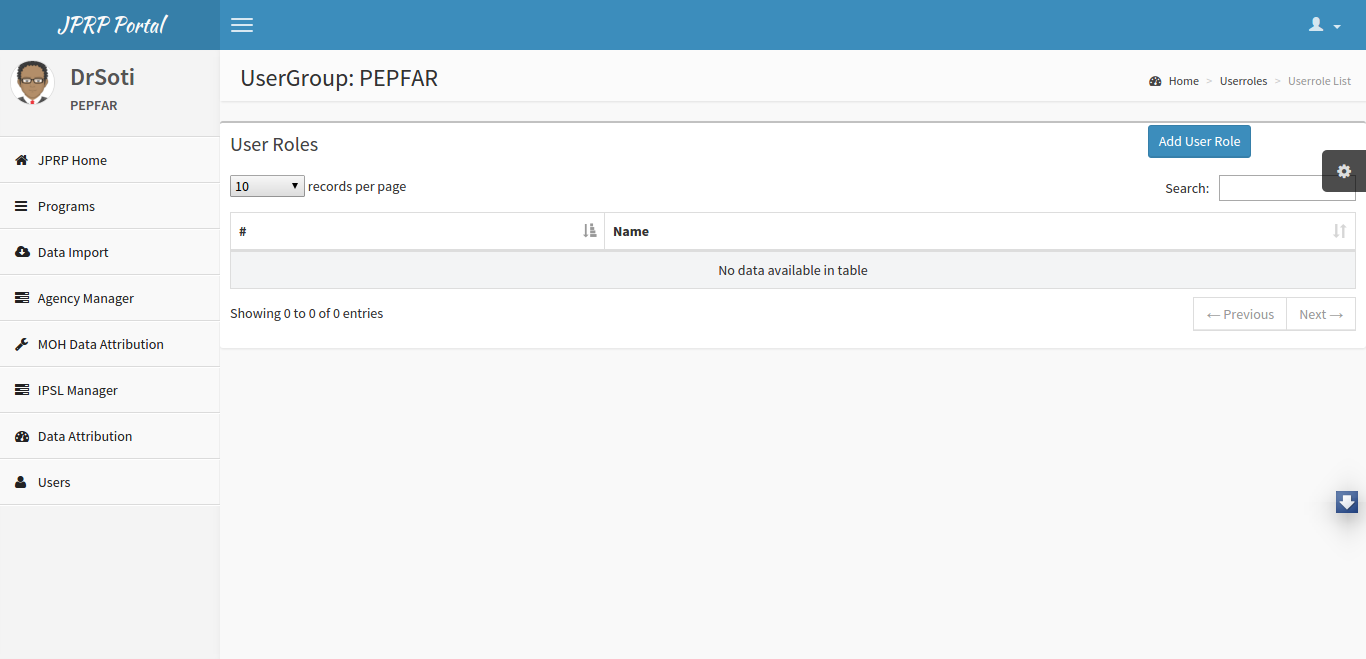Open the settings gear panel
Viewport: 1366px width, 659px height.
pos(1344,171)
